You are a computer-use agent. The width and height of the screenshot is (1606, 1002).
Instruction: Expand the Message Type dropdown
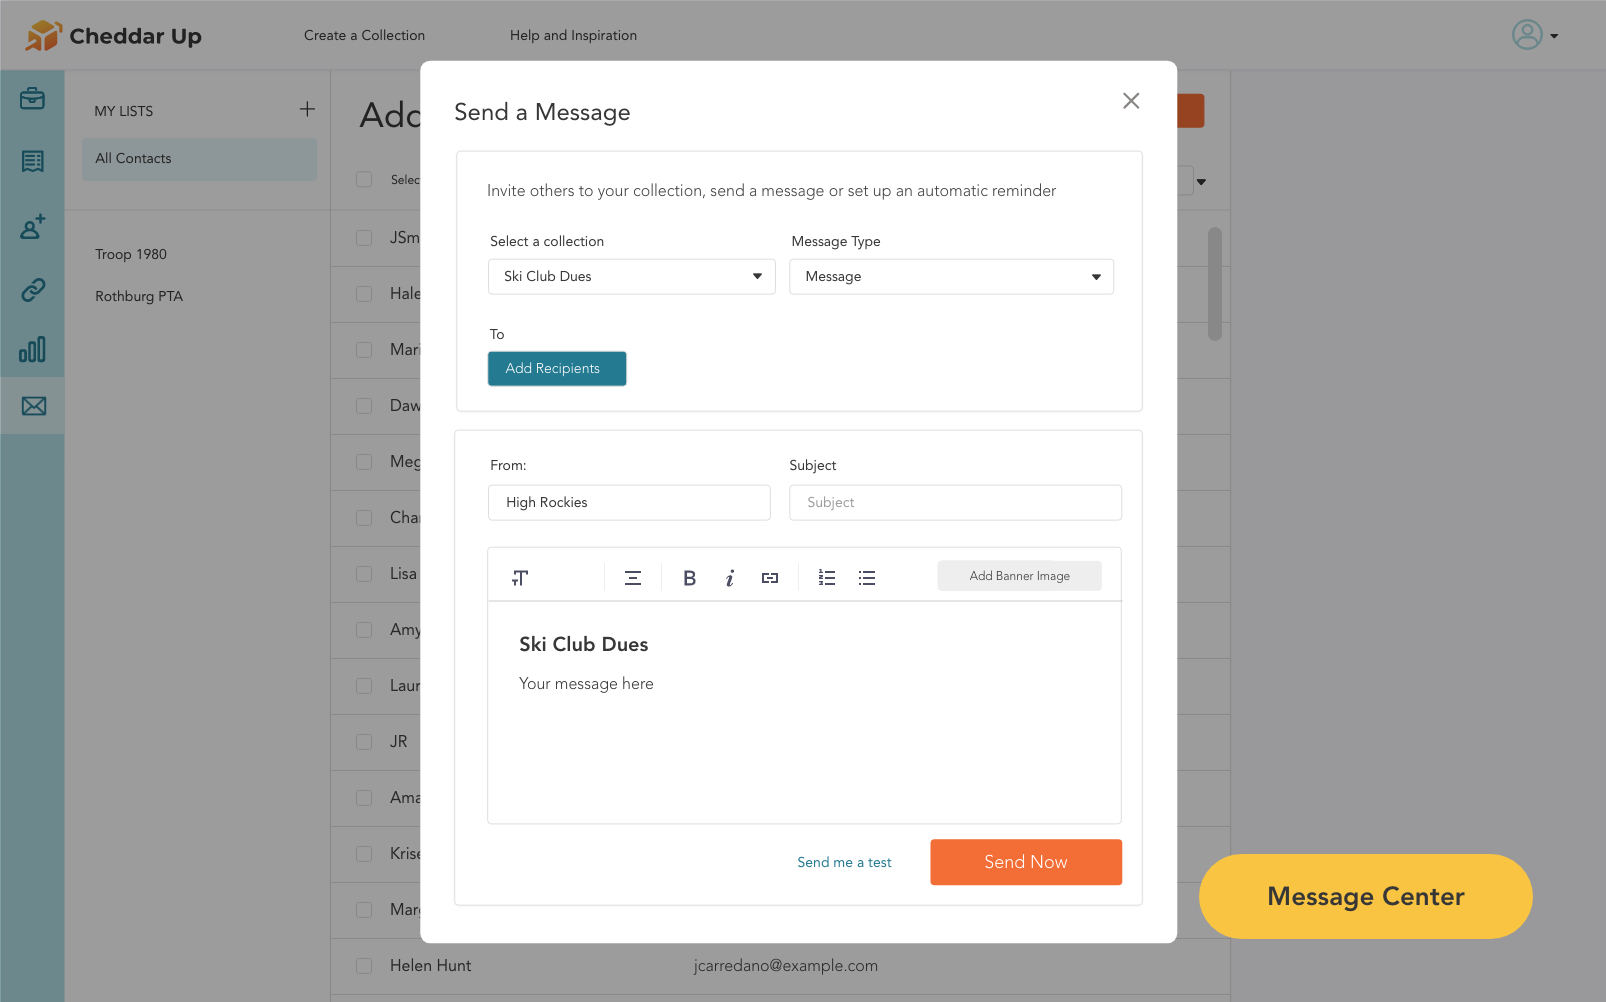point(951,276)
